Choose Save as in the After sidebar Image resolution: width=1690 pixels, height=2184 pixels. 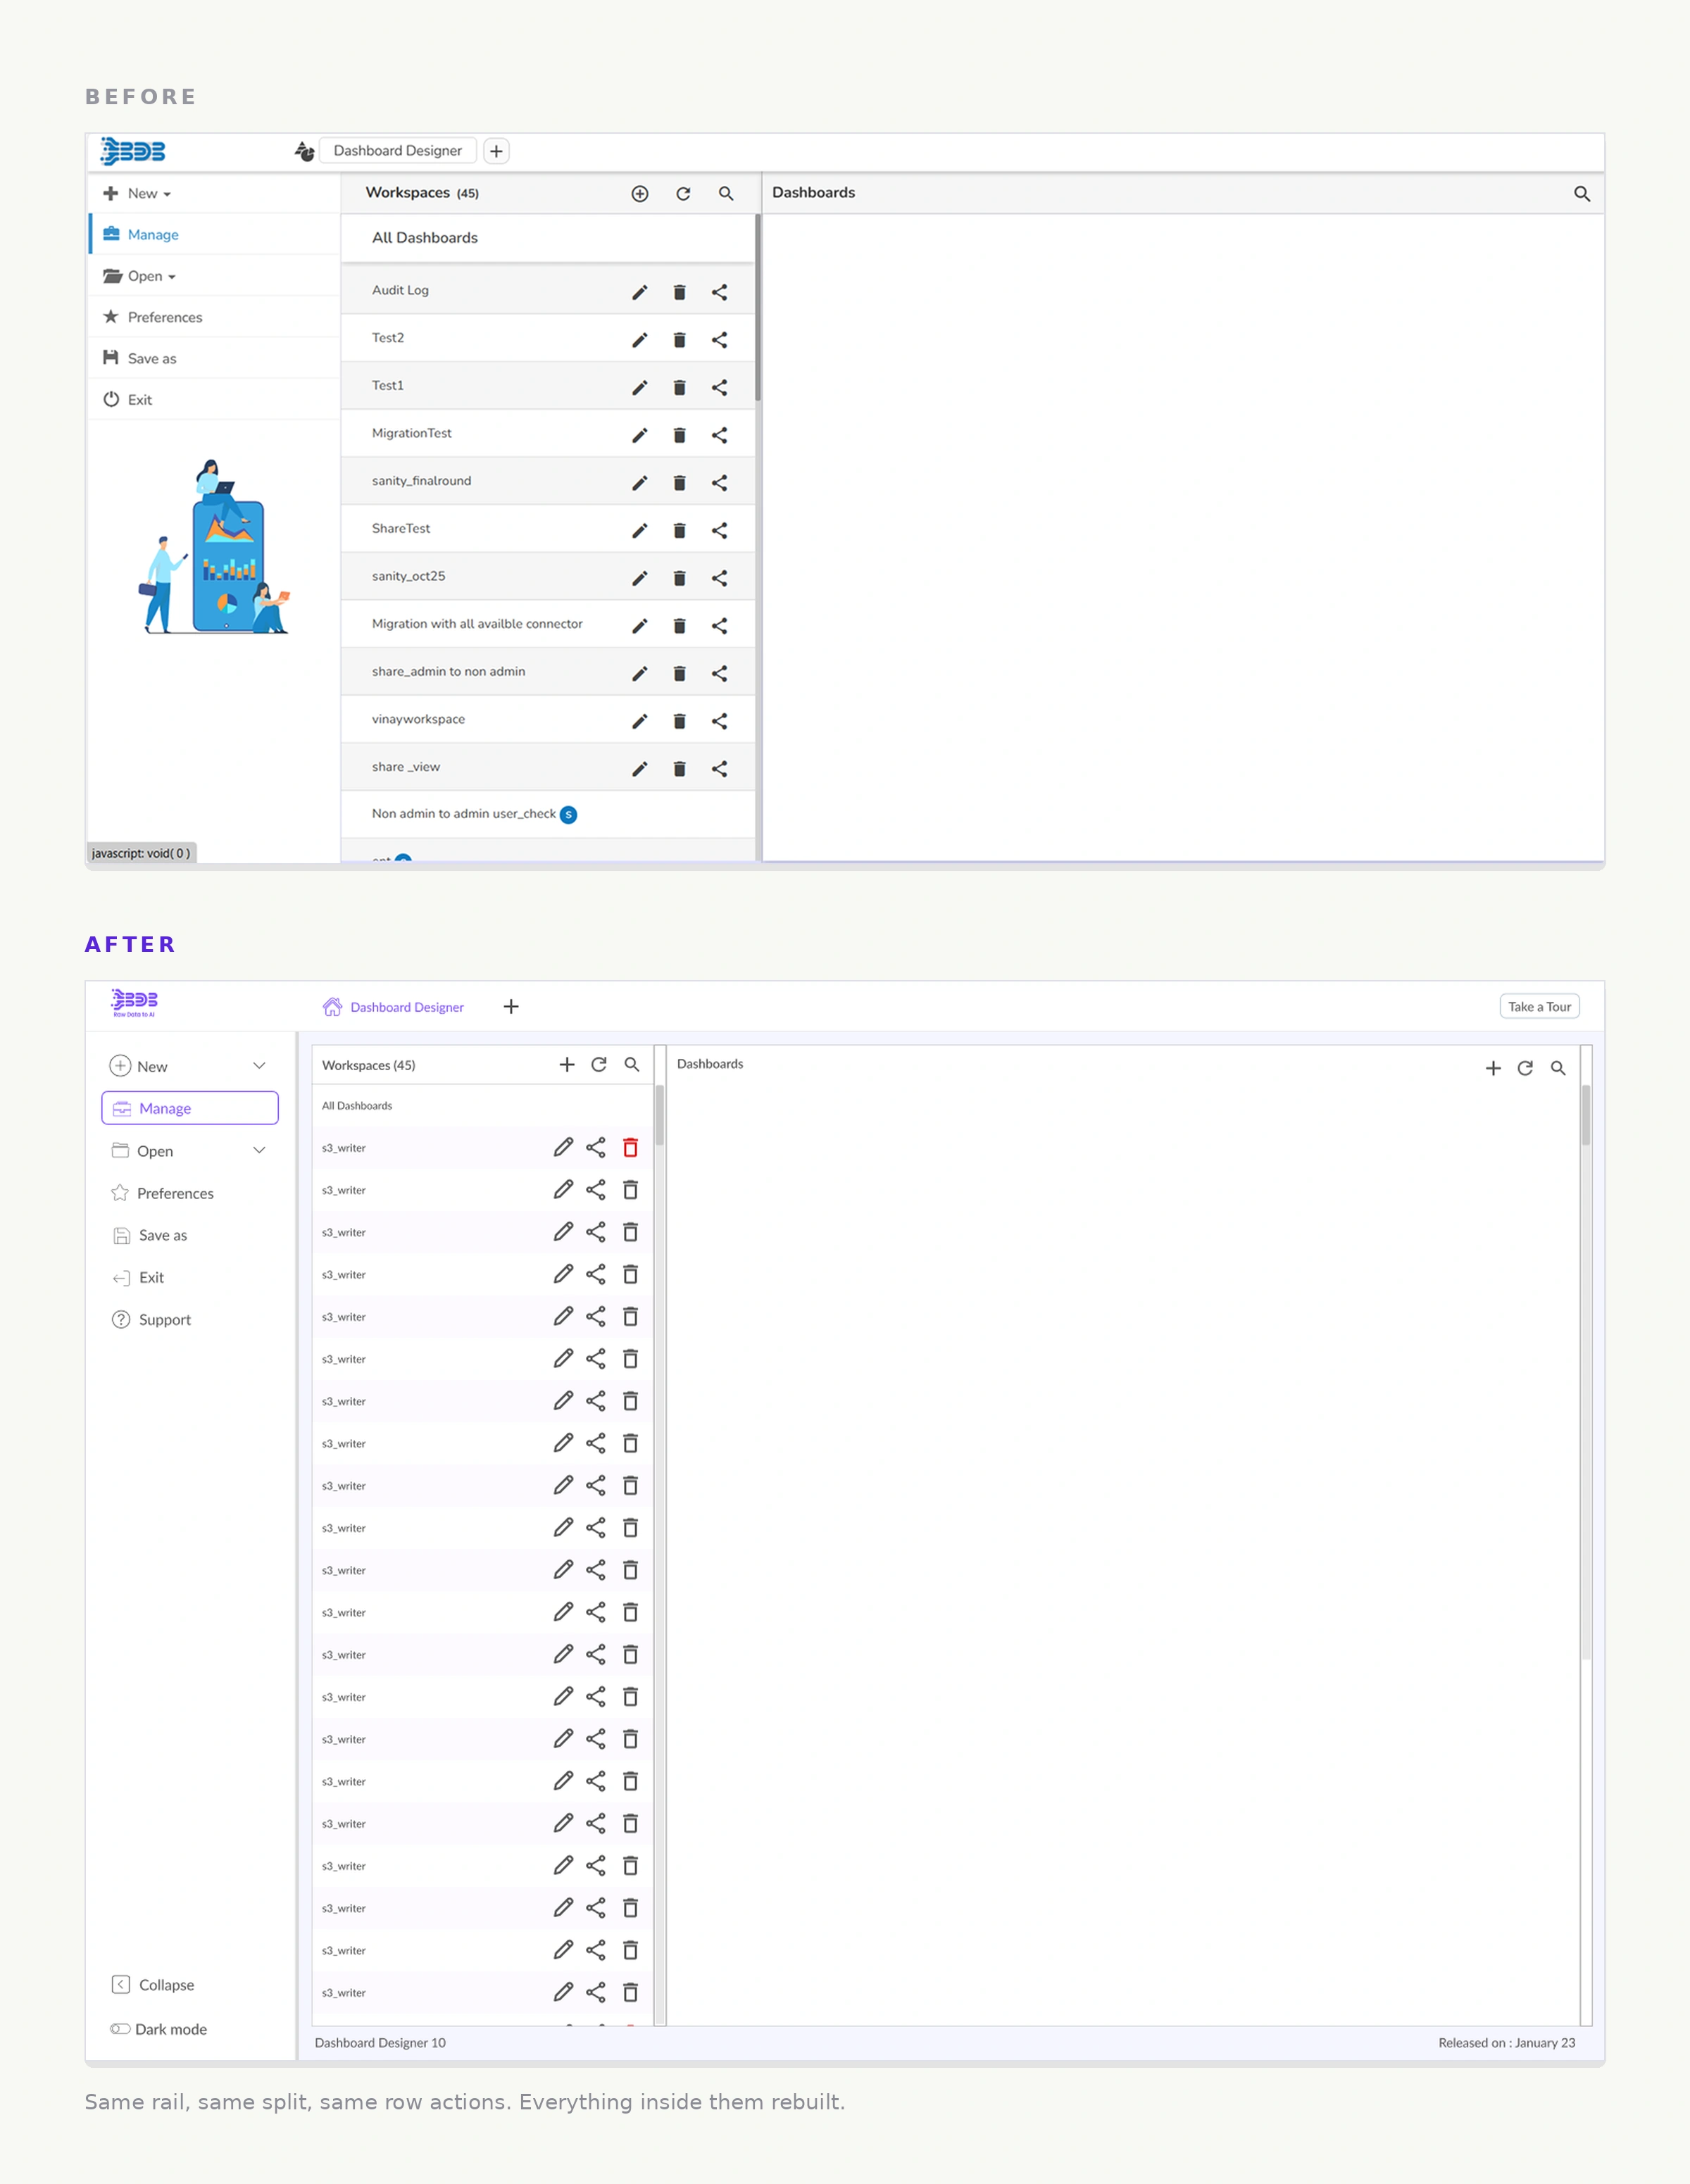pos(150,1235)
